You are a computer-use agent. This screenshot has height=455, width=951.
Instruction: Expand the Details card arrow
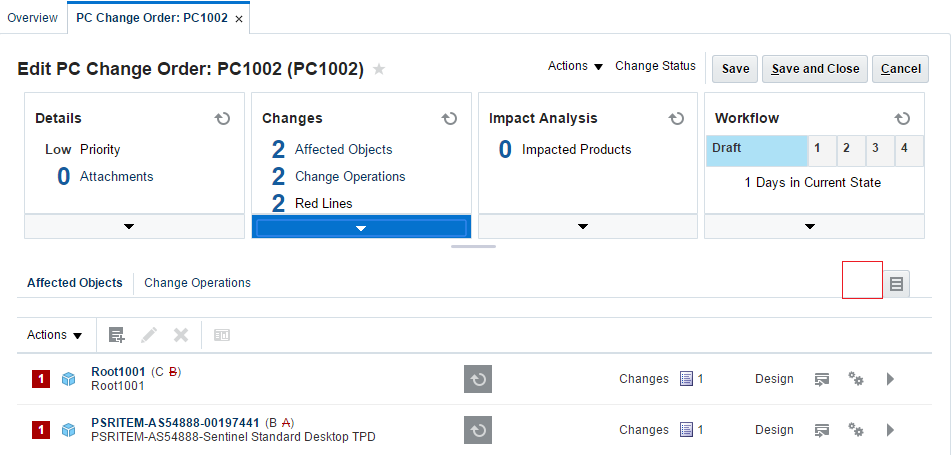[x=129, y=227]
